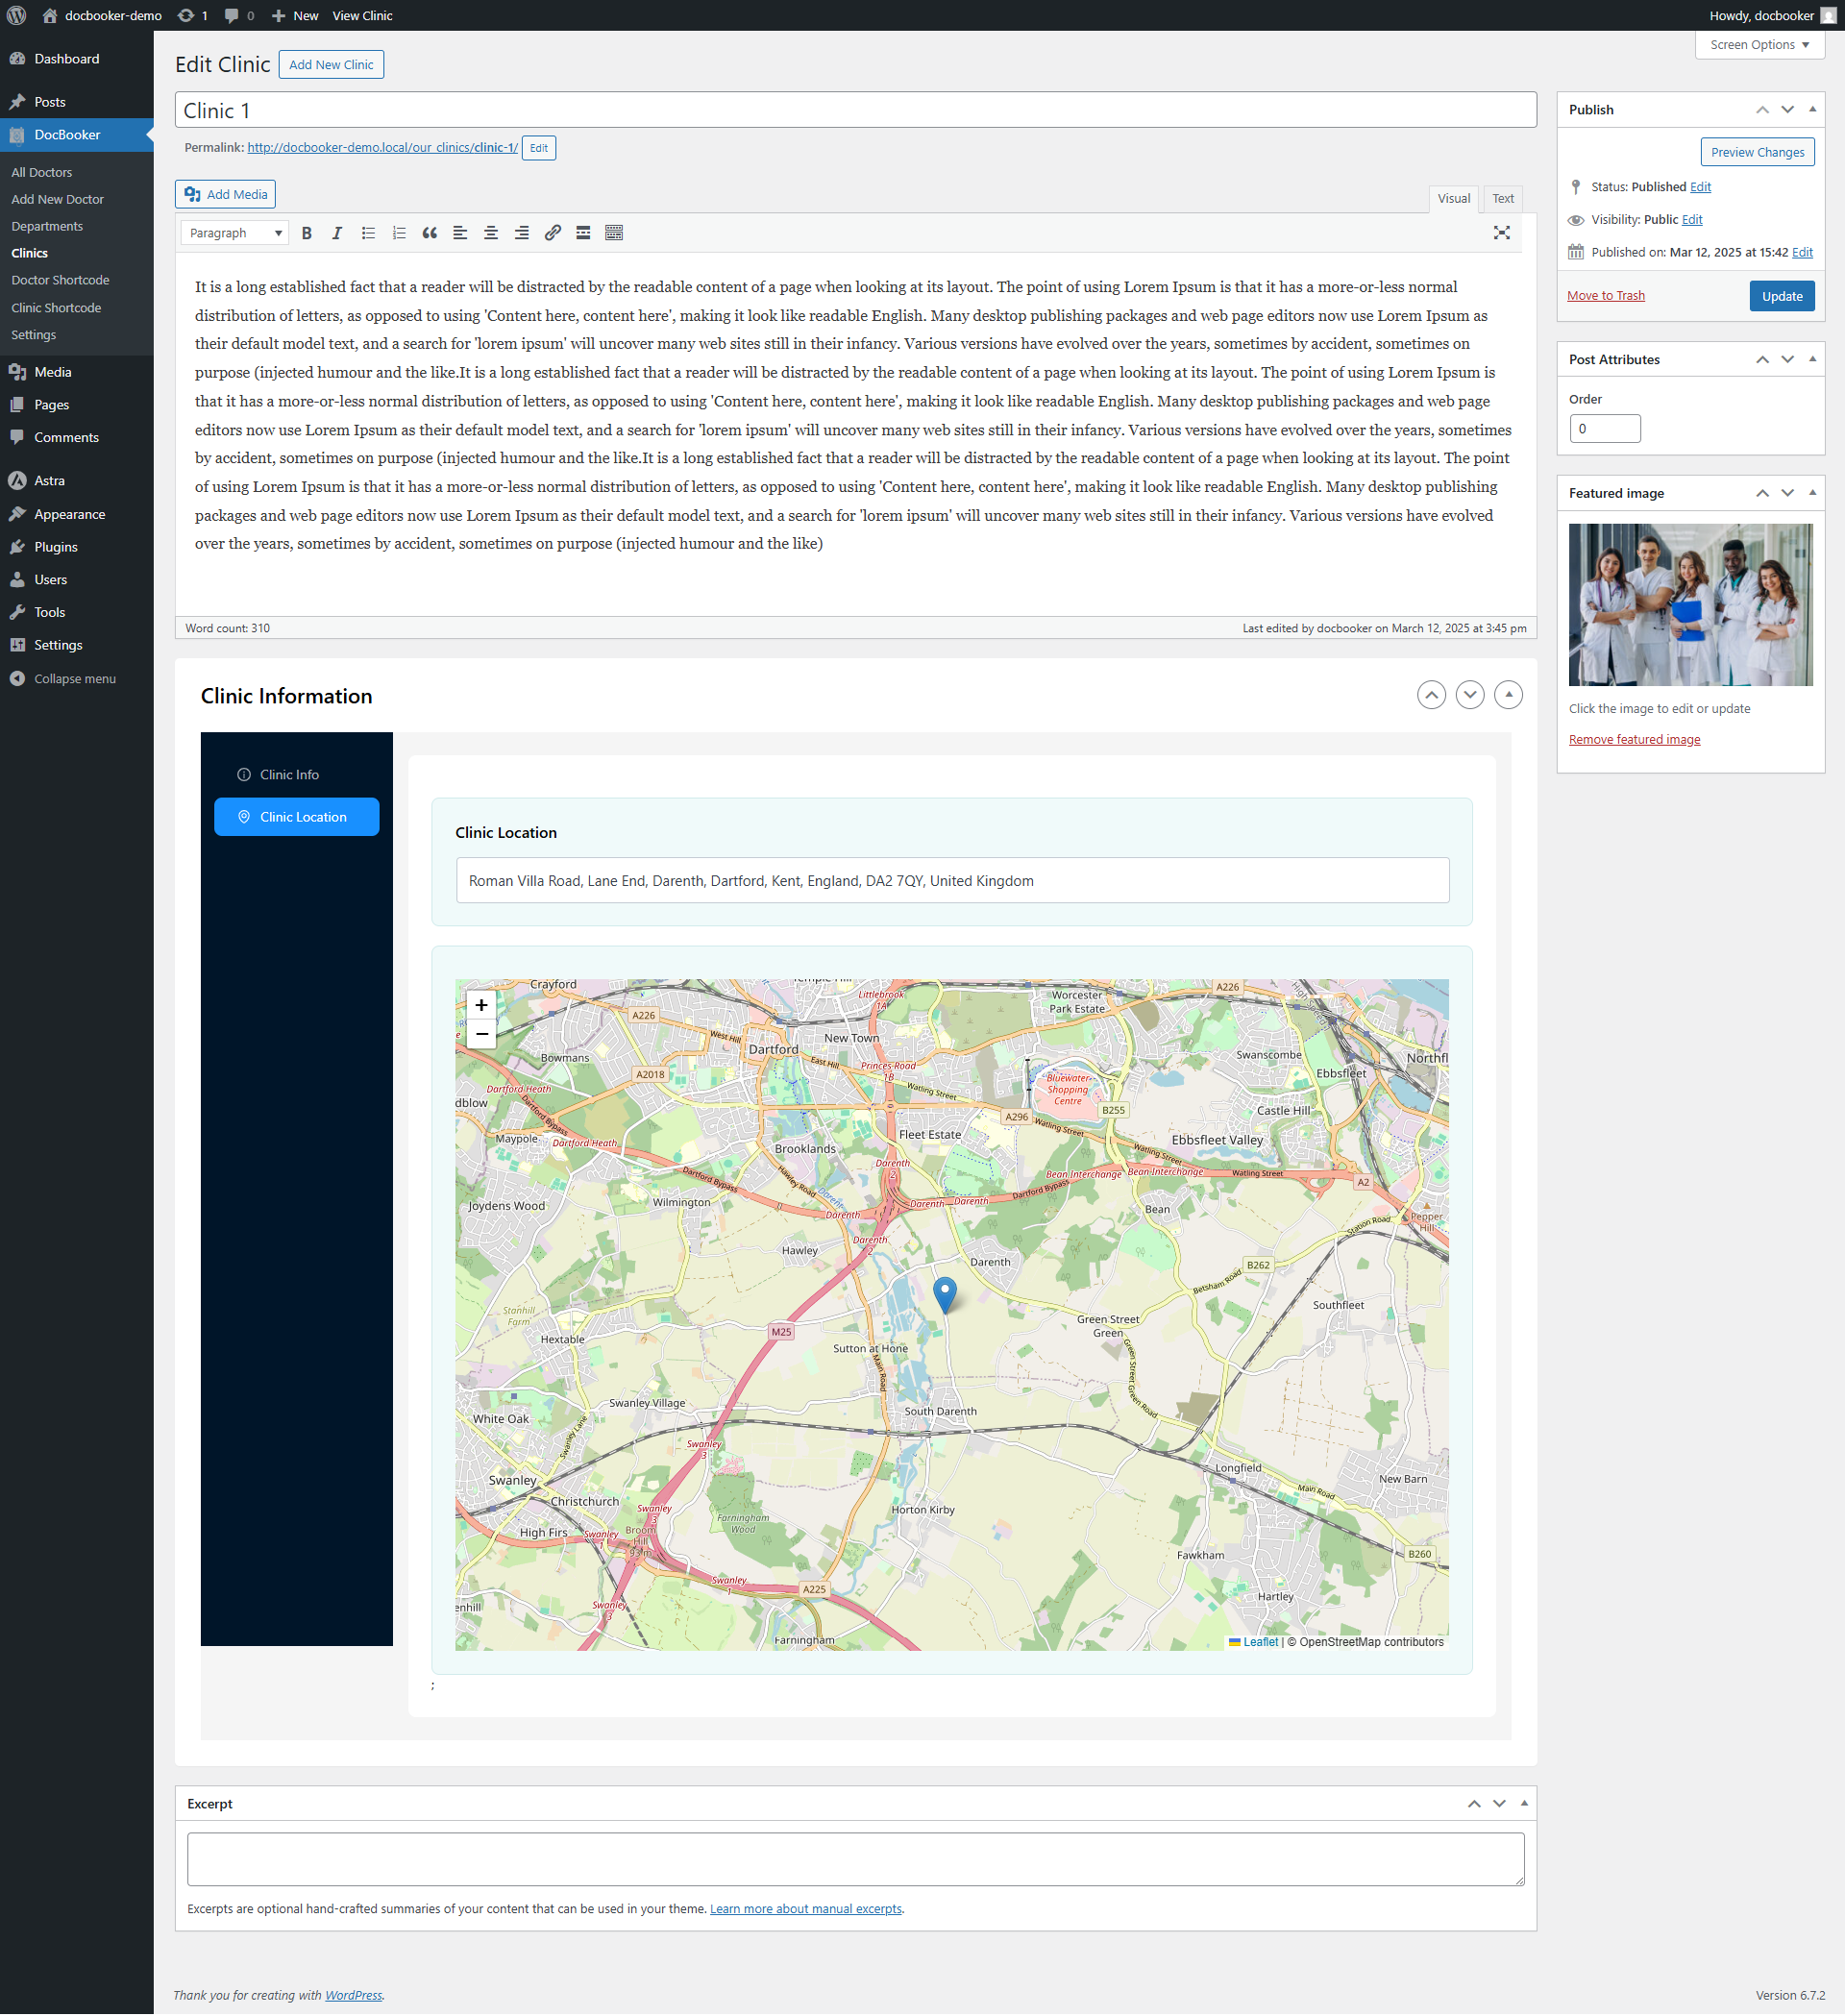Click Remove featured image link
1845x2016 pixels.
tap(1634, 740)
